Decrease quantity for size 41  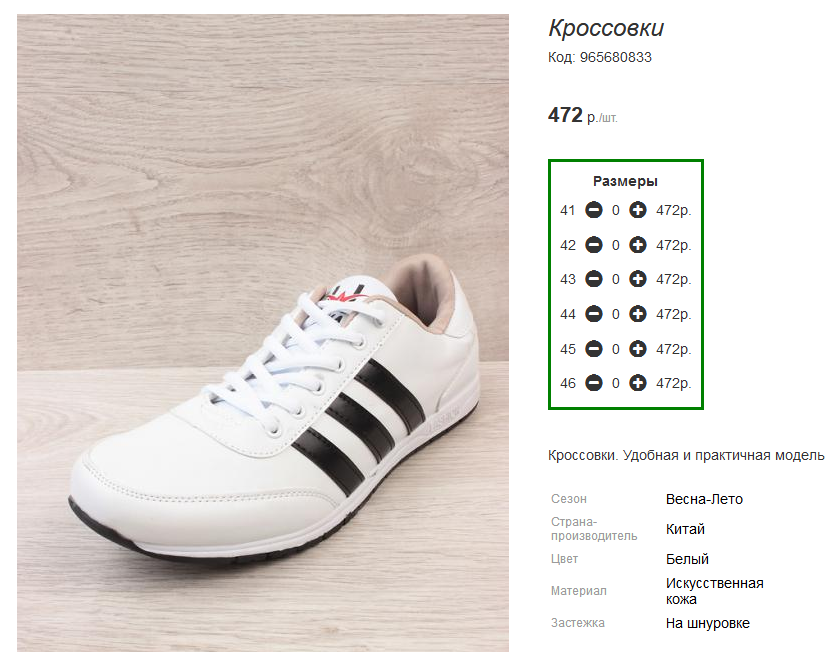pyautogui.click(x=594, y=210)
